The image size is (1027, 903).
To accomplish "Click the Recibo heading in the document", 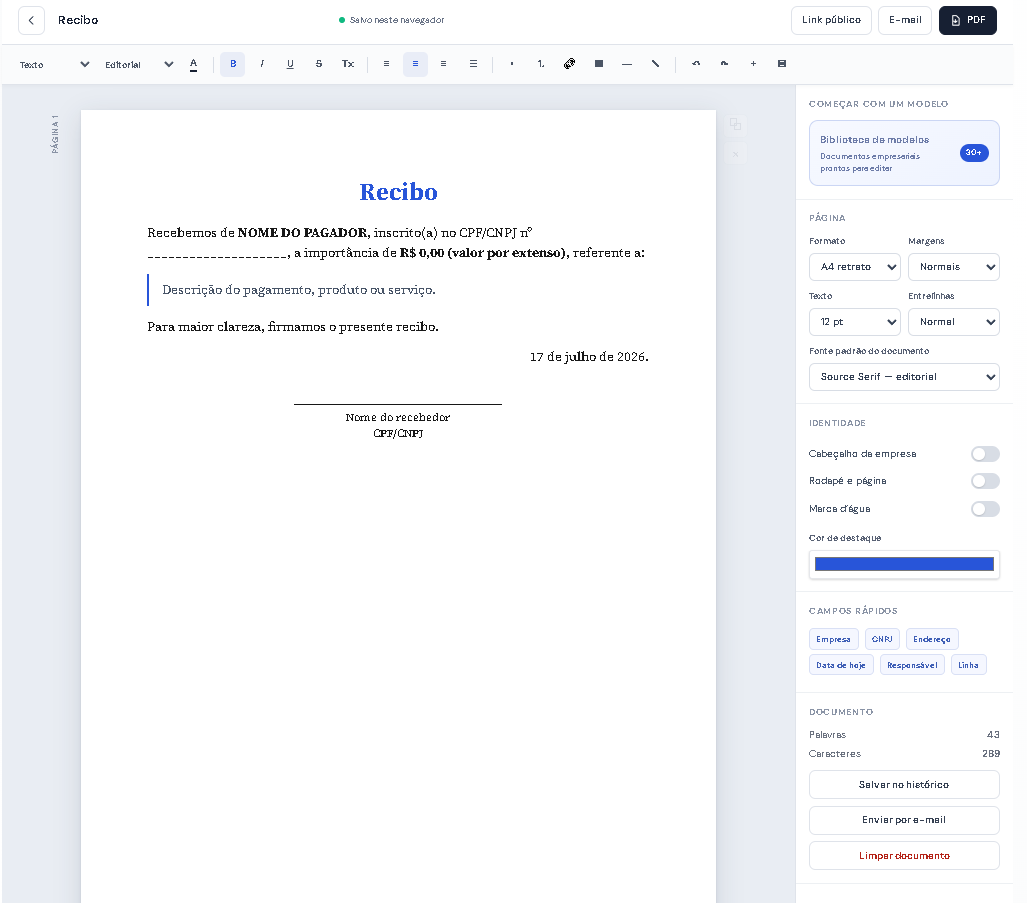I will (x=398, y=192).
